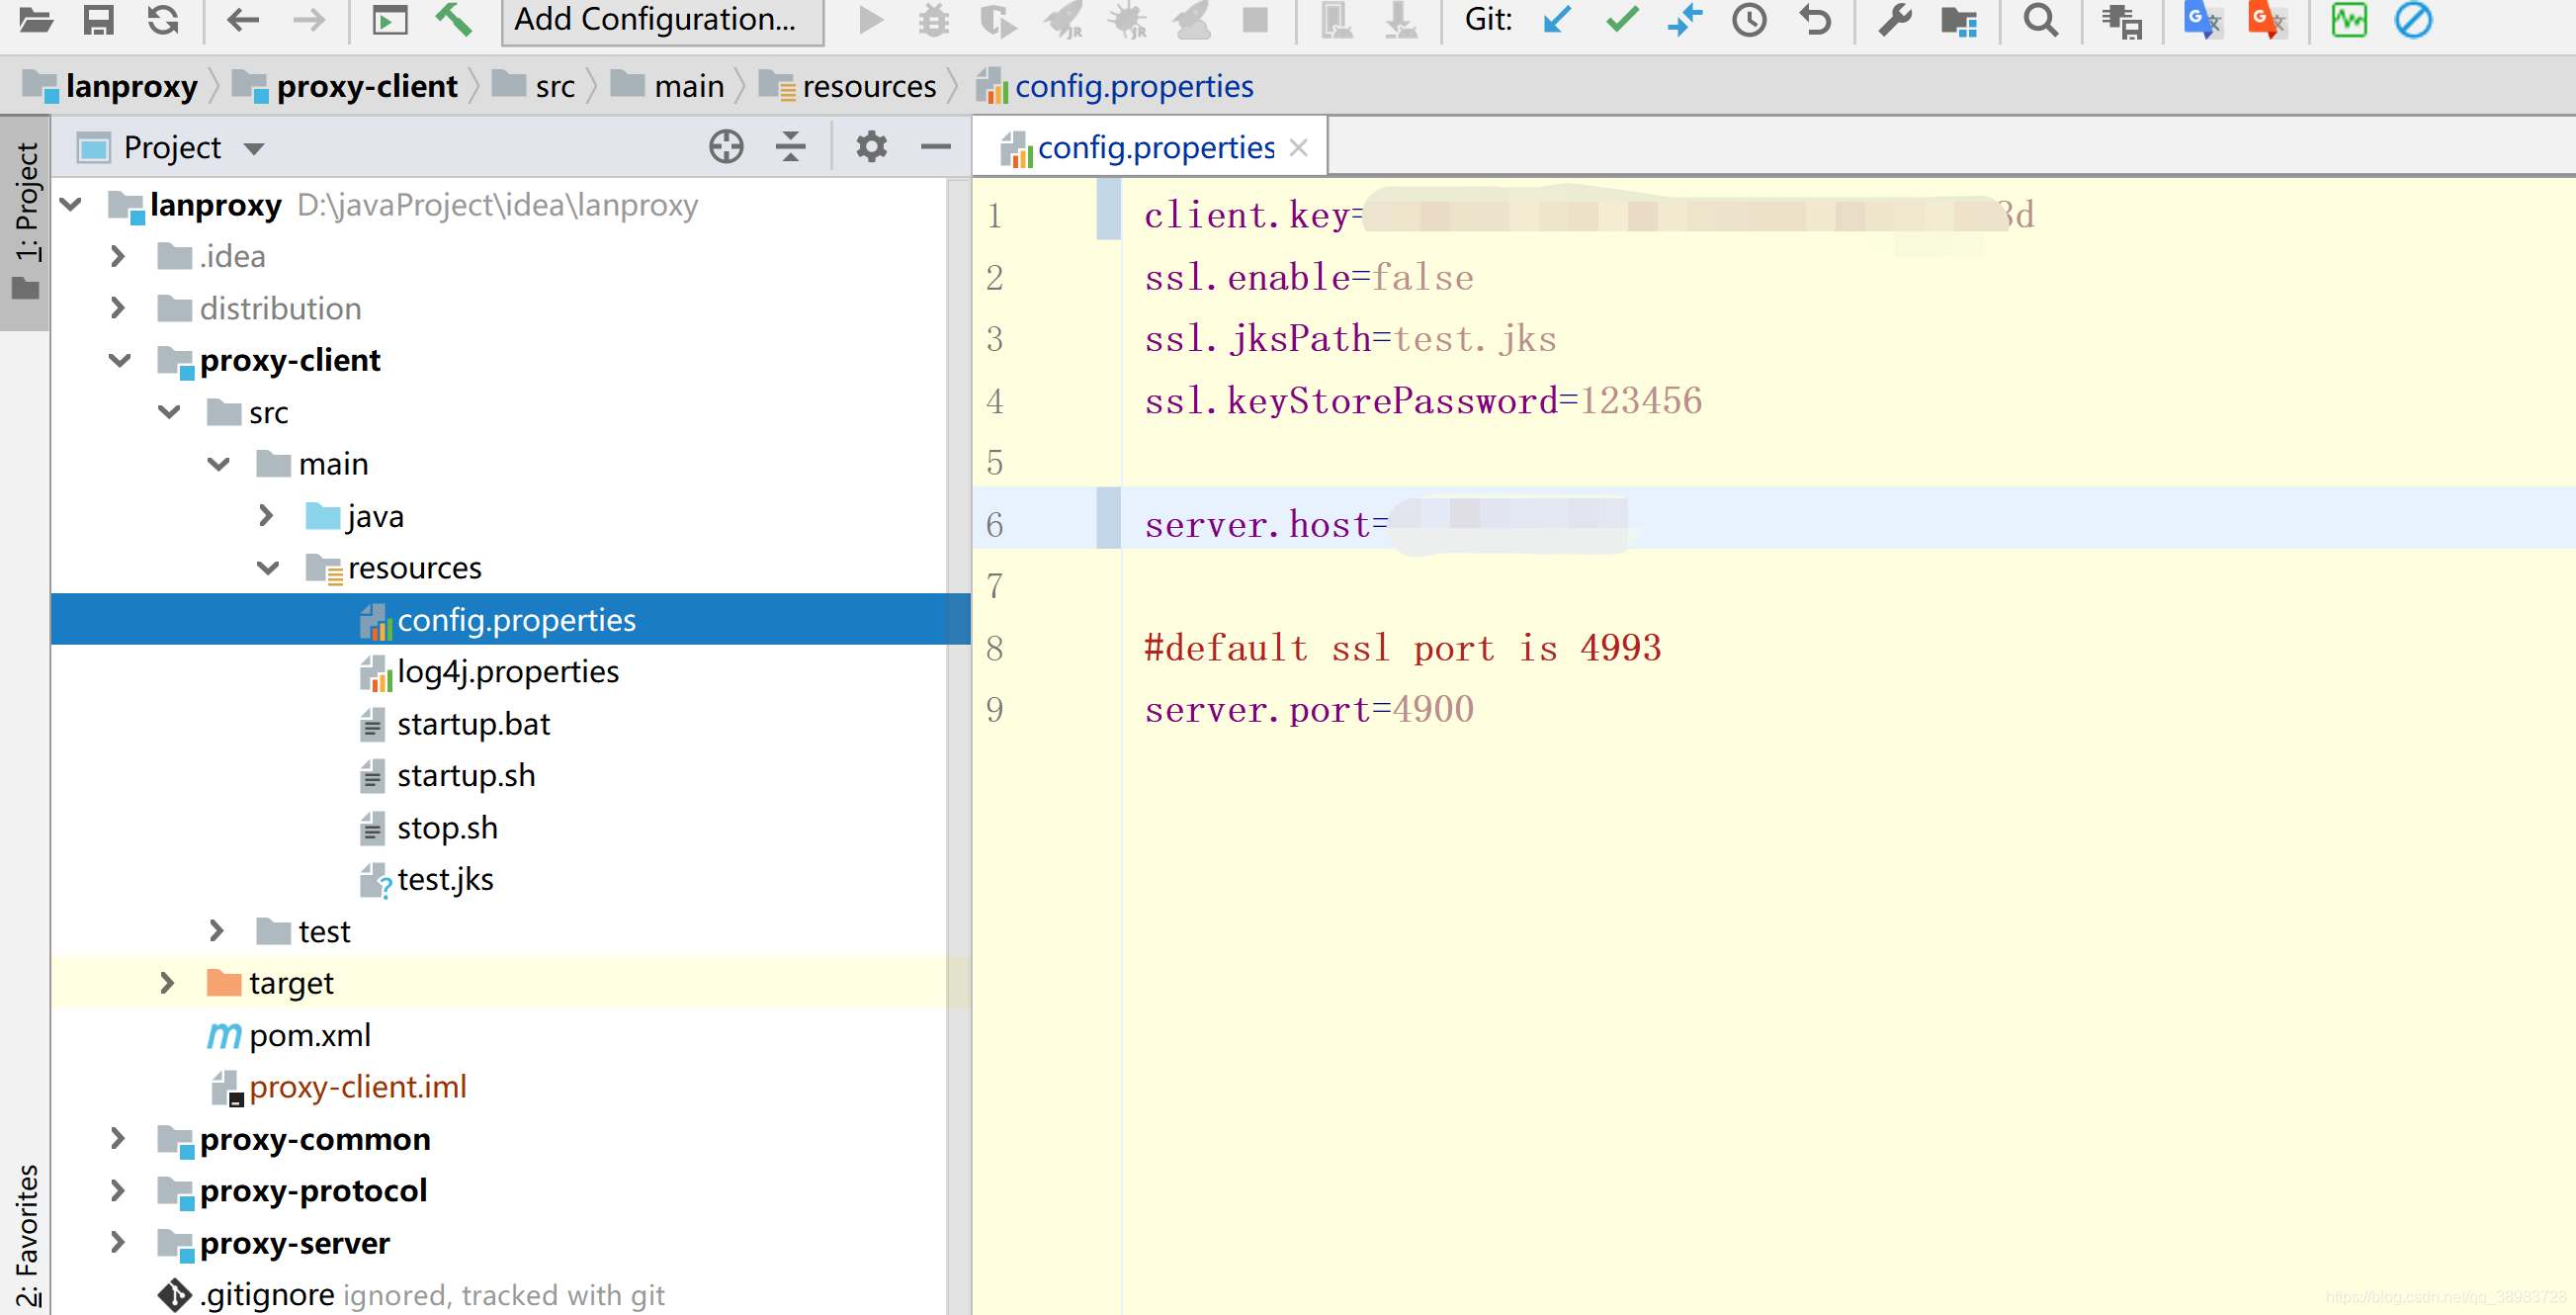Run application with play icon
This screenshot has height=1315, width=2576.
[x=871, y=19]
